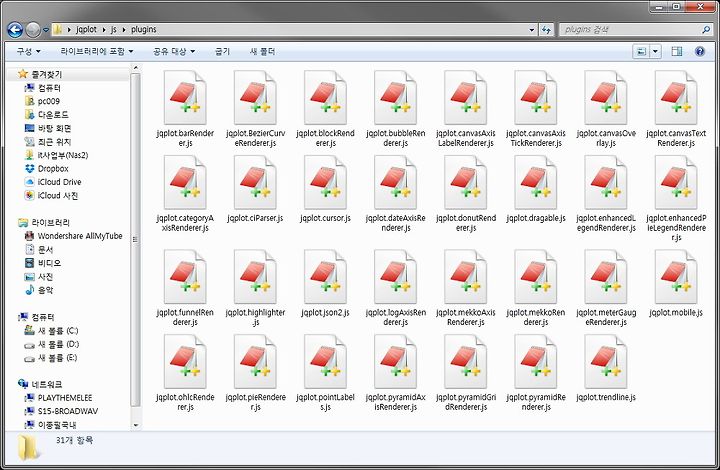The width and height of the screenshot is (720, 470).
Task: Toggle the preview pane button
Action: 676,51
